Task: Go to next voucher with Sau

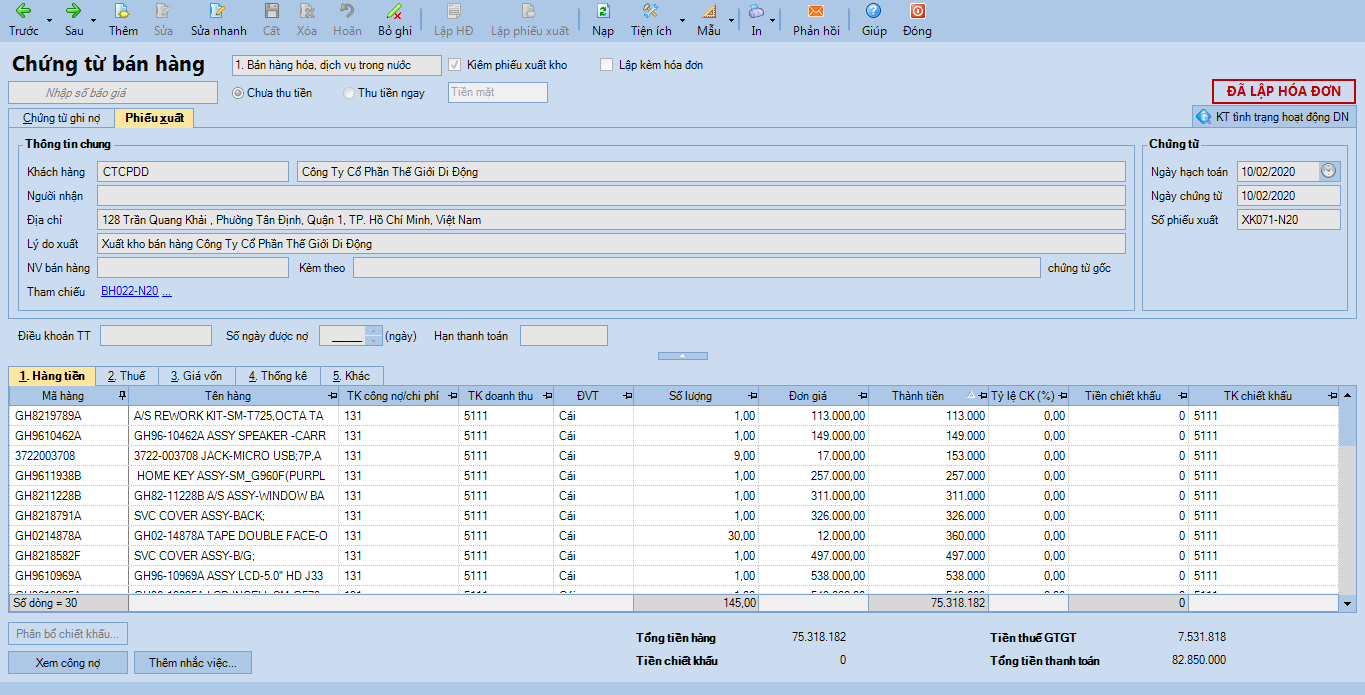Action: (x=74, y=20)
